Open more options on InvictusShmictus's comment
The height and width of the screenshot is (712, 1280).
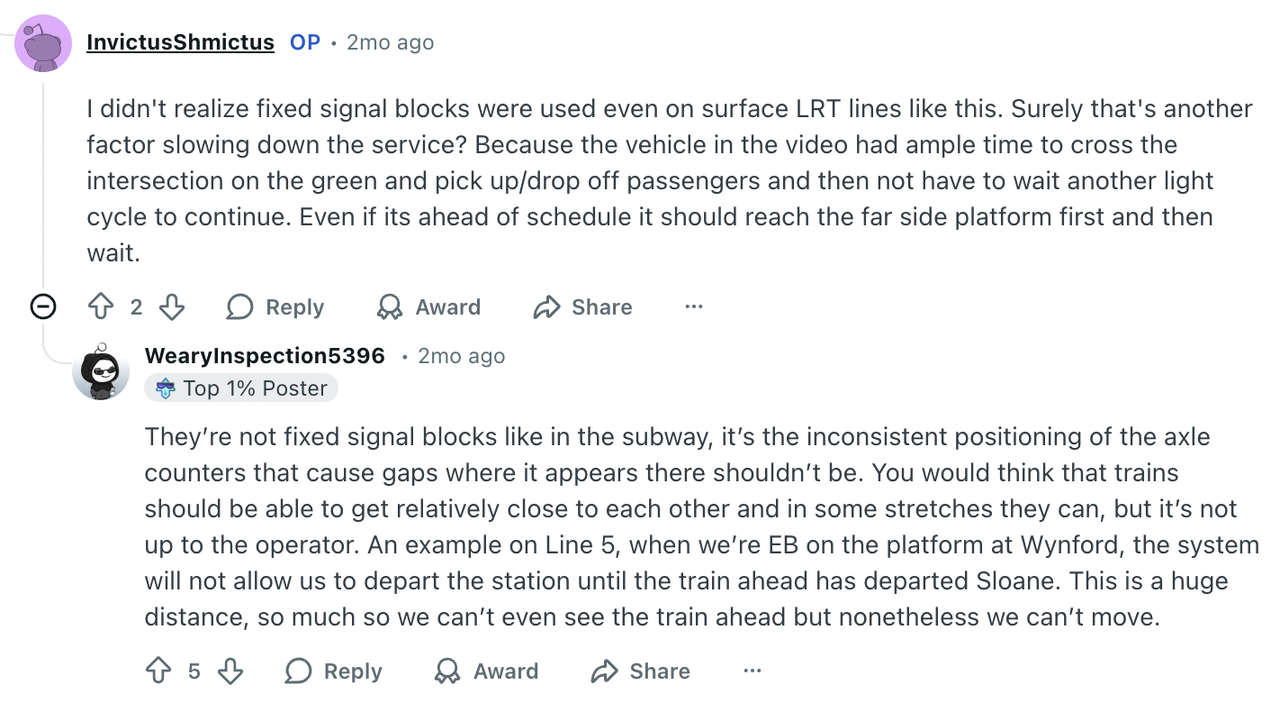(694, 307)
